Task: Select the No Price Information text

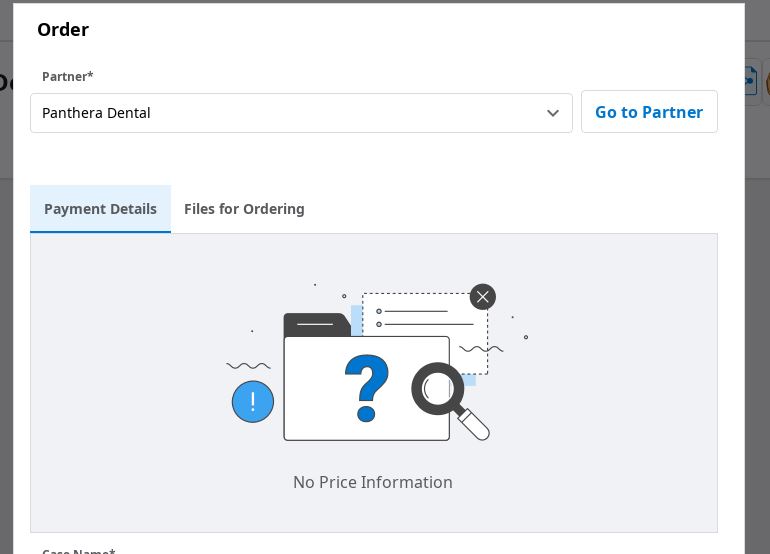Action: (373, 482)
